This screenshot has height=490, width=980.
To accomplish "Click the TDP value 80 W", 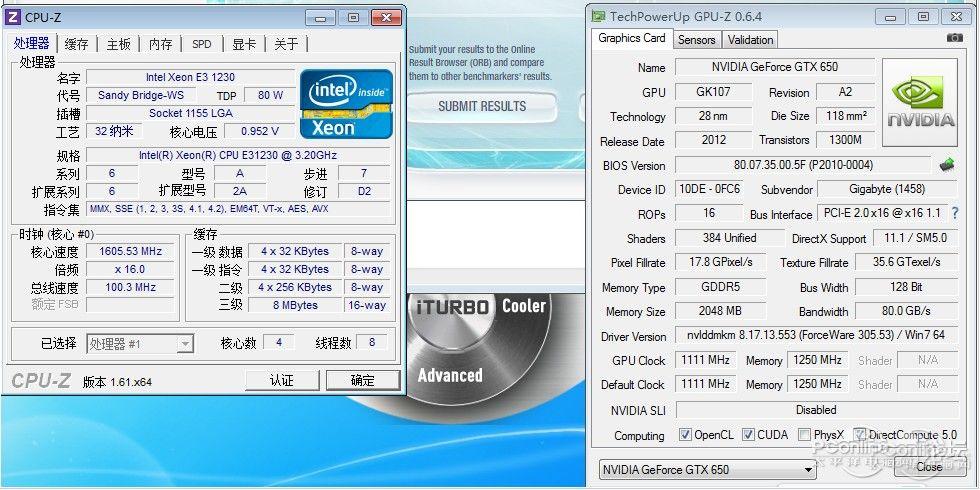I will pos(270,96).
